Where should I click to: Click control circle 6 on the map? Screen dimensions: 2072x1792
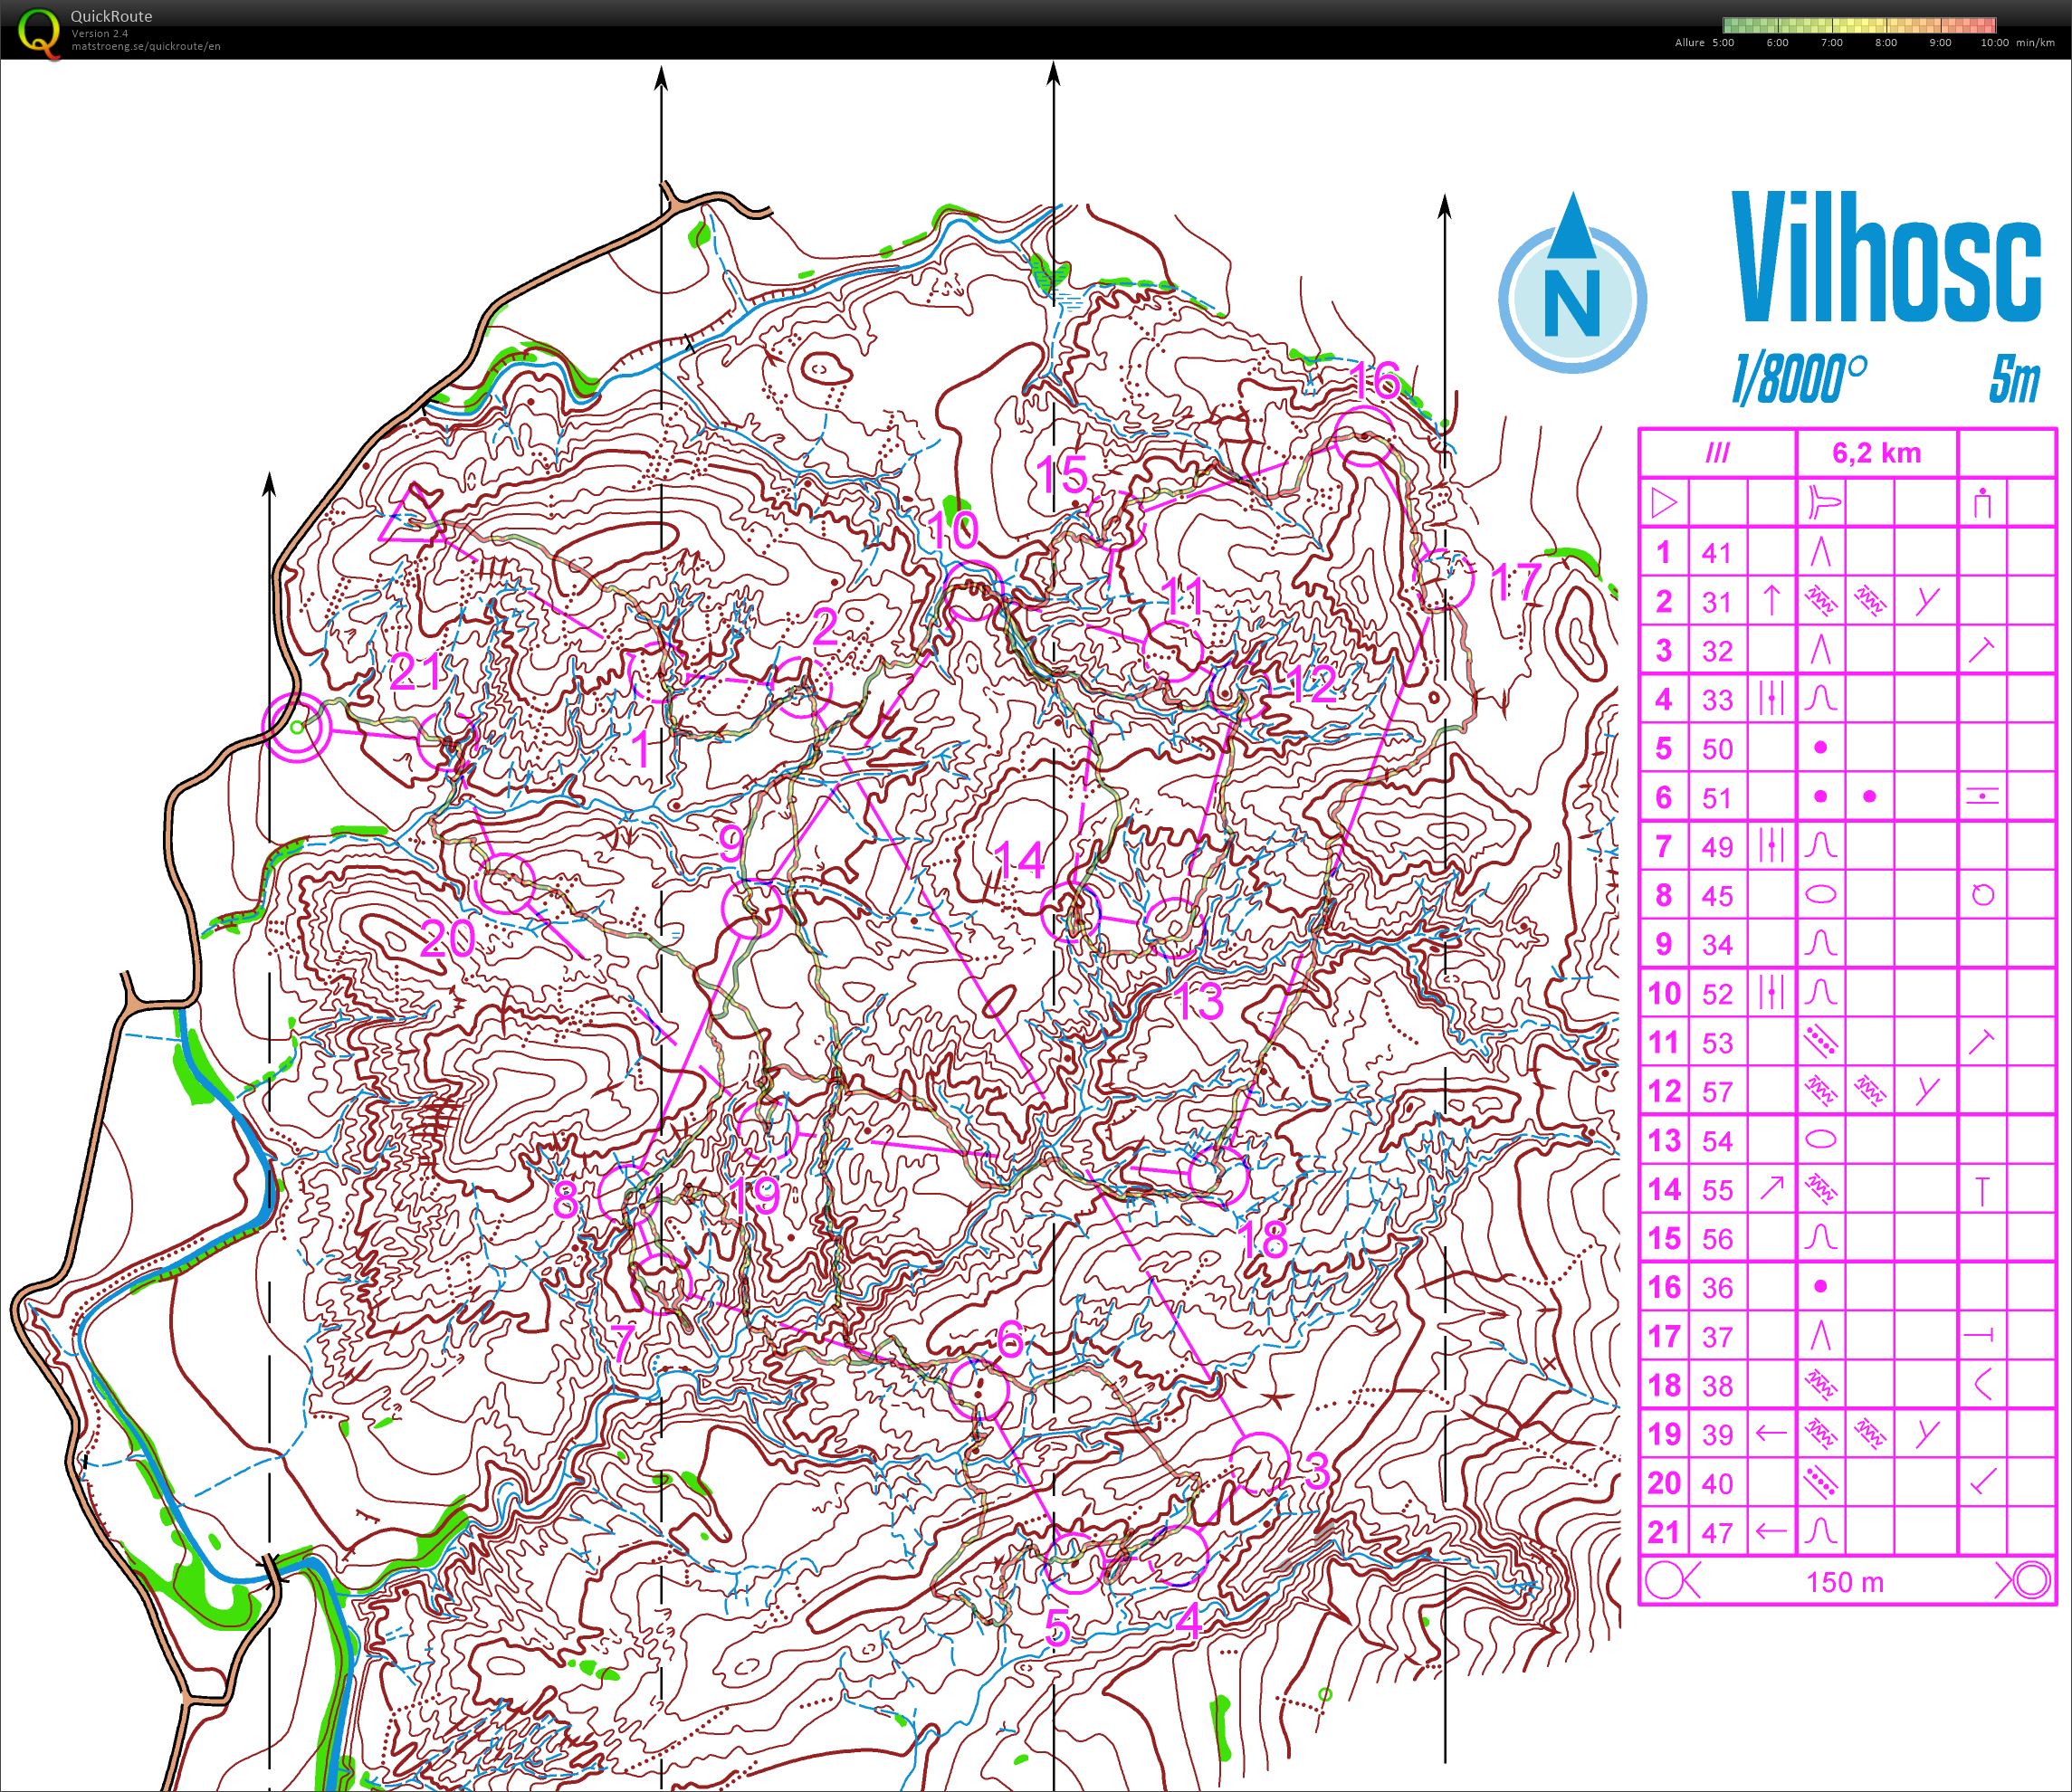[979, 1390]
